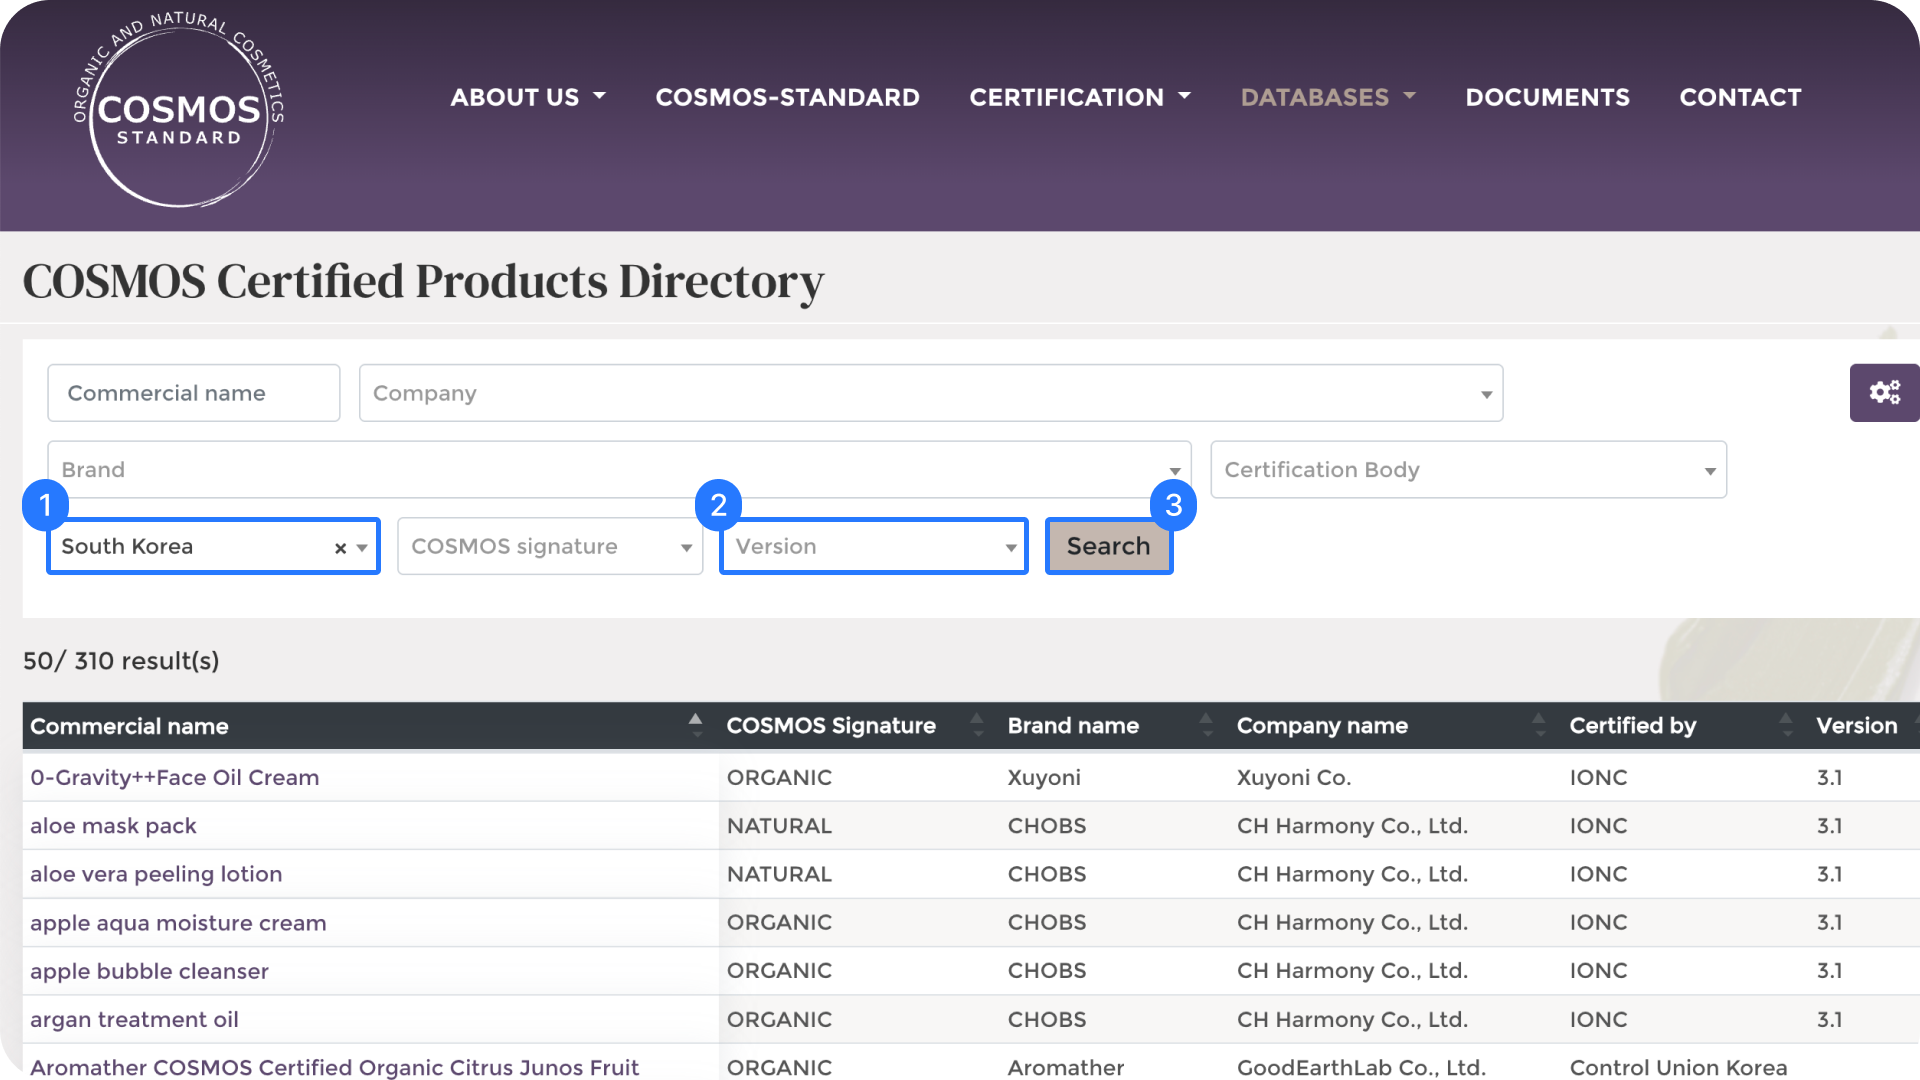This screenshot has width=1920, height=1080.
Task: Sort by Commercial name column arrows
Action: [x=696, y=726]
